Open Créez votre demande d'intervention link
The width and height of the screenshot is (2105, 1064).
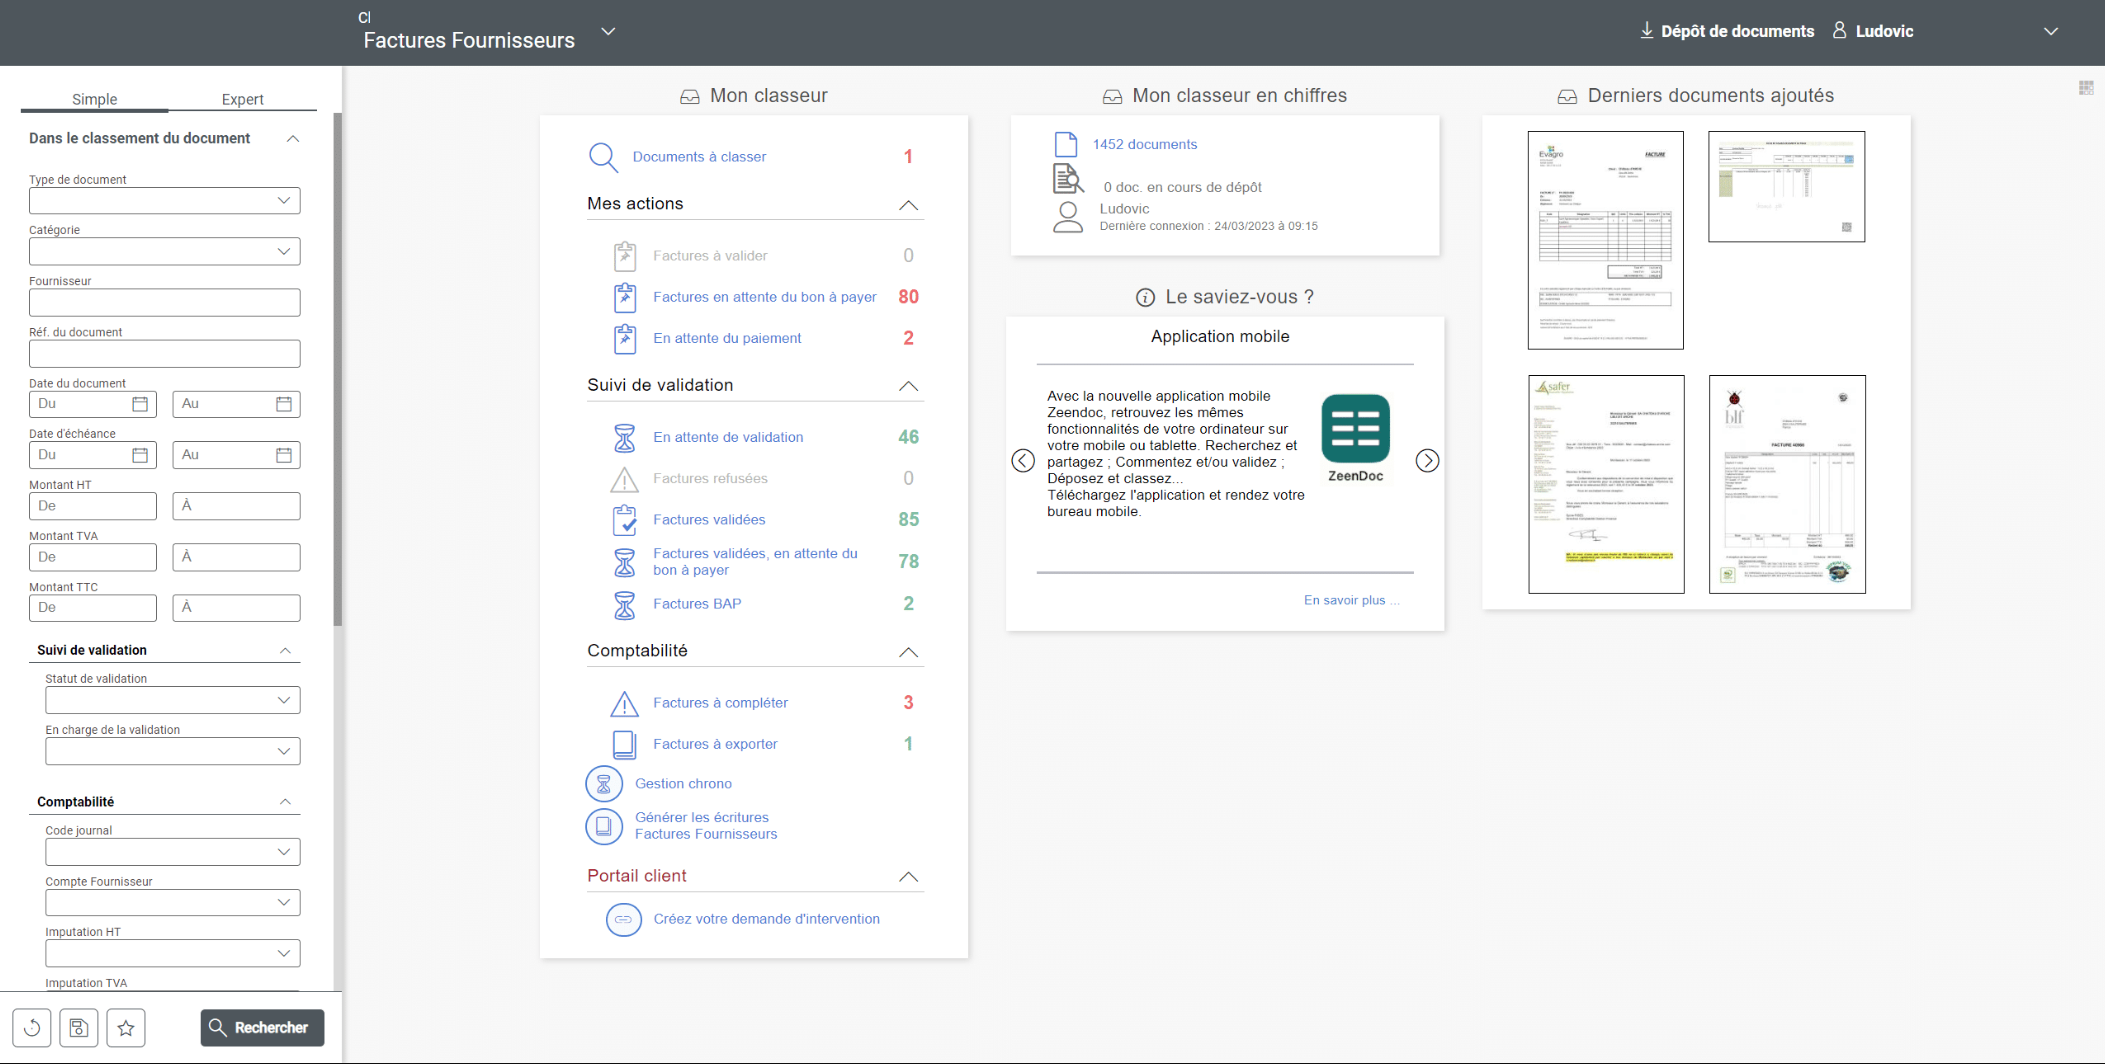767,919
